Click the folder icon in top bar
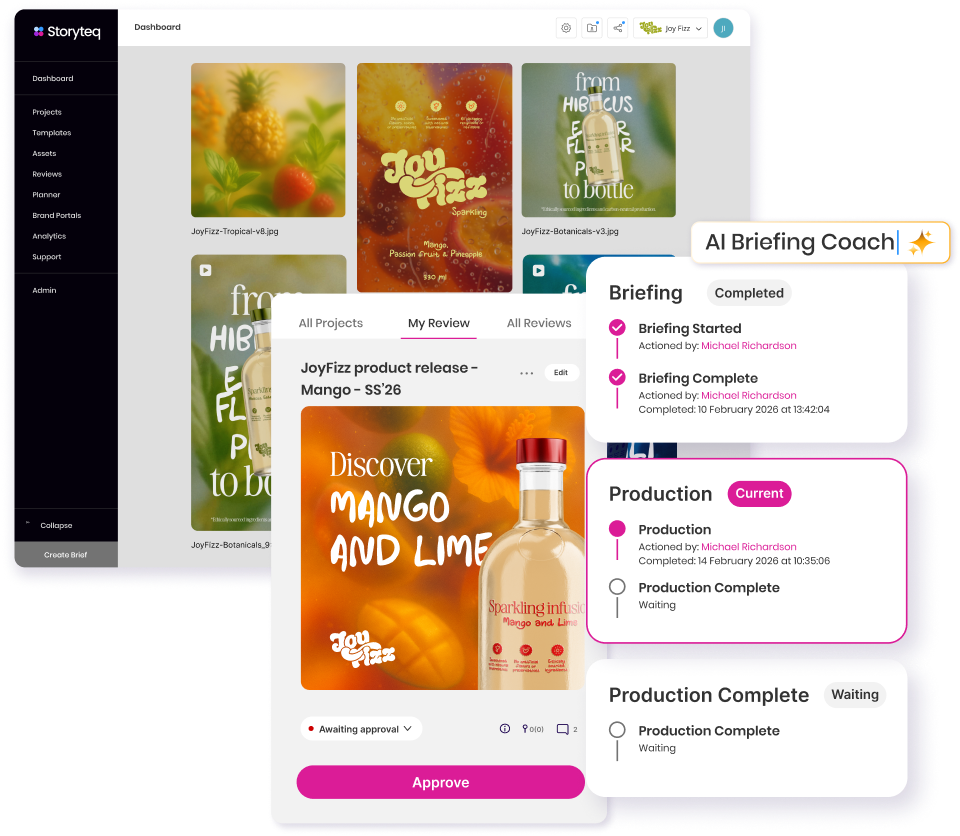The width and height of the screenshot is (960, 836). coord(593,28)
